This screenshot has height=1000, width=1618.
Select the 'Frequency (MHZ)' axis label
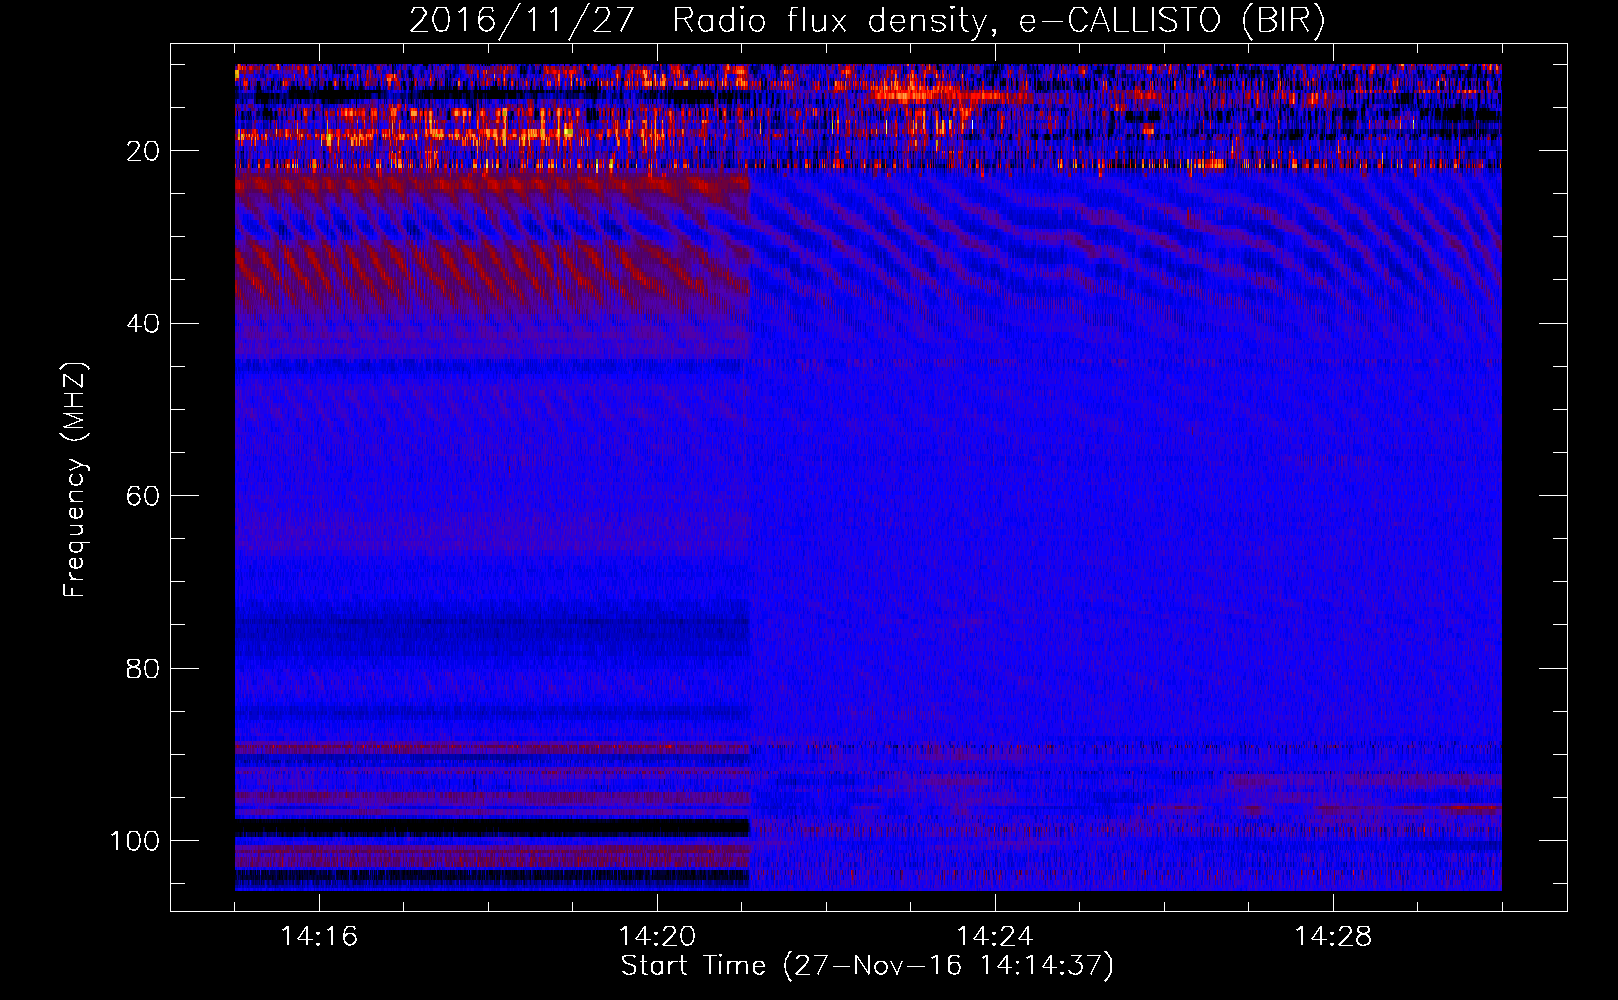(x=75, y=480)
